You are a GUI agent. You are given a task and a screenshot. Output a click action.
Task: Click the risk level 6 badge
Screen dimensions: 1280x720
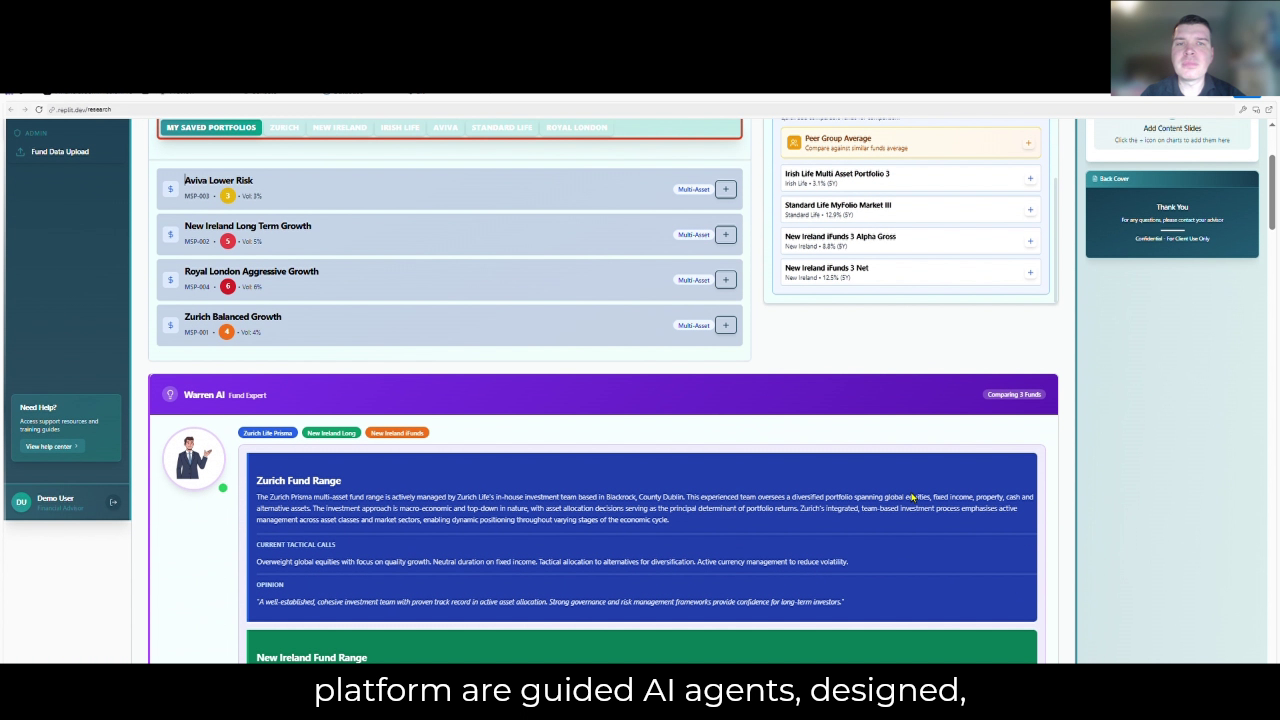click(228, 286)
